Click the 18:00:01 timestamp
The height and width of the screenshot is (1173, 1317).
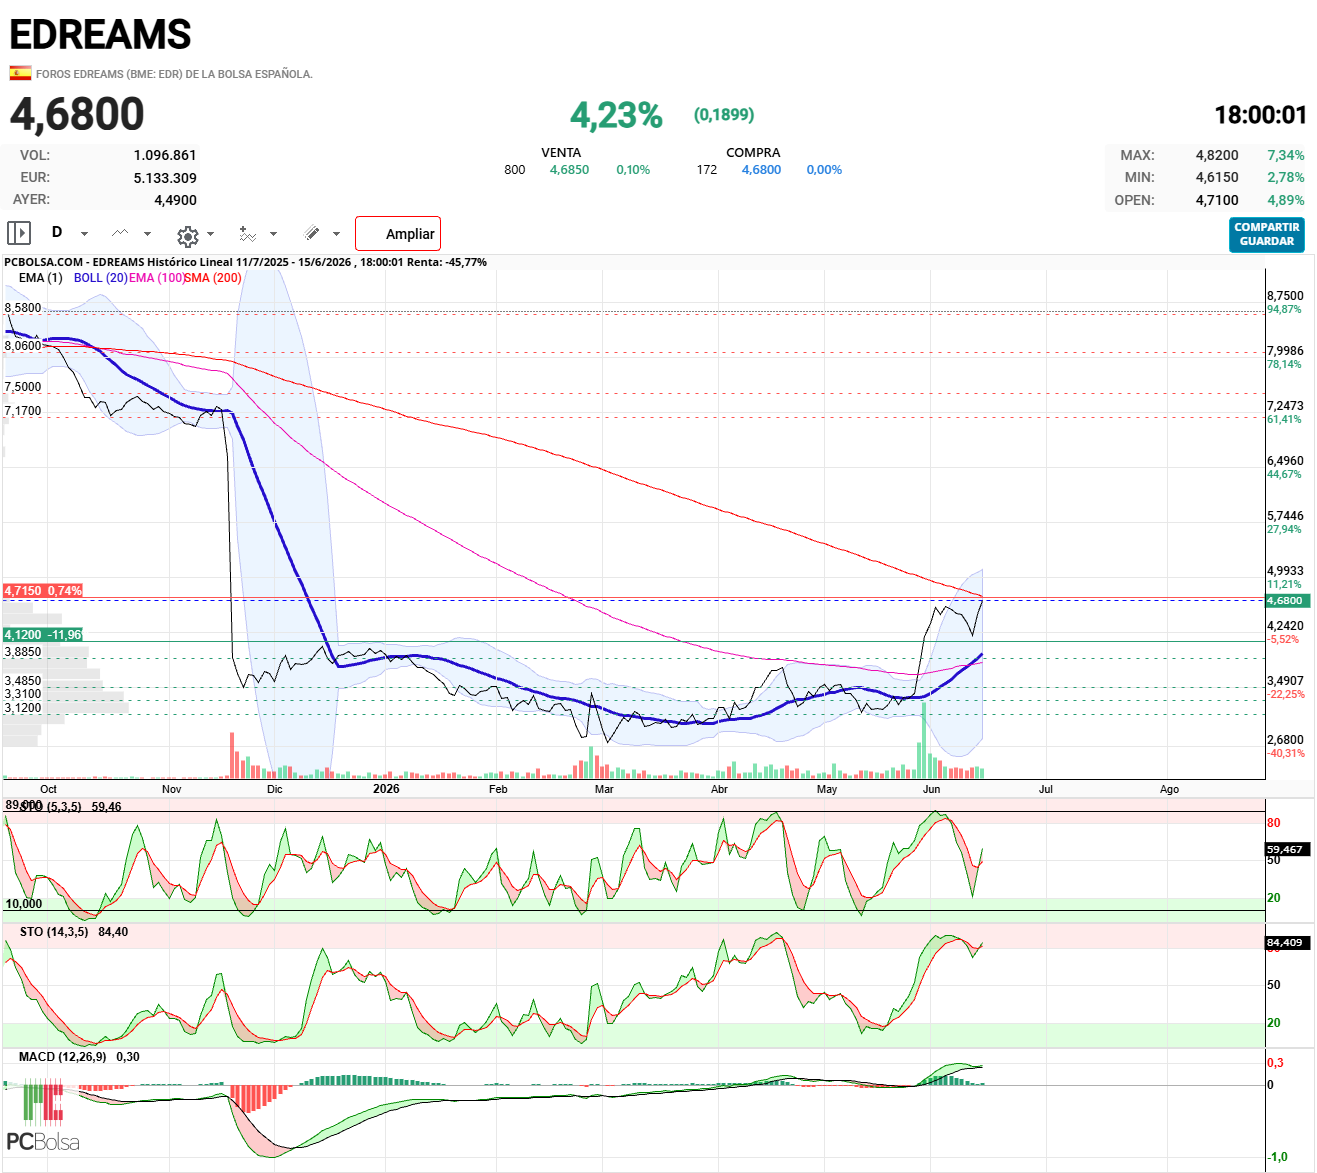pos(1260,115)
